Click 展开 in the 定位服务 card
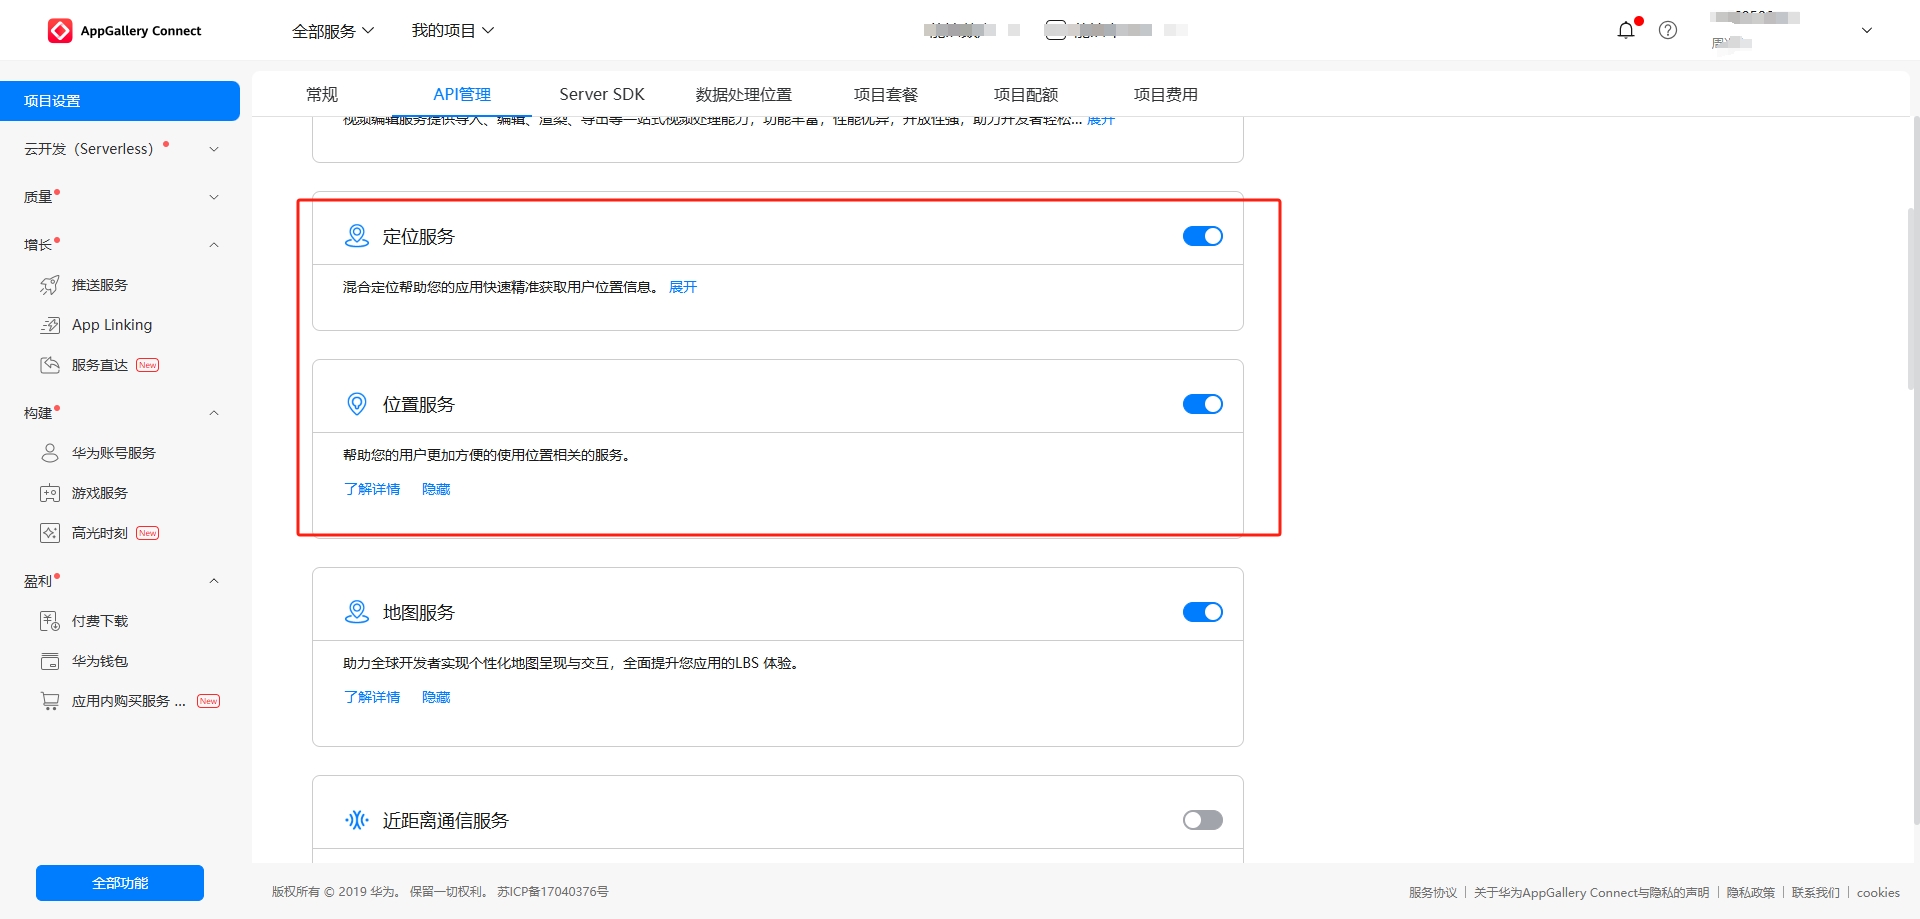This screenshot has height=919, width=1920. [683, 287]
